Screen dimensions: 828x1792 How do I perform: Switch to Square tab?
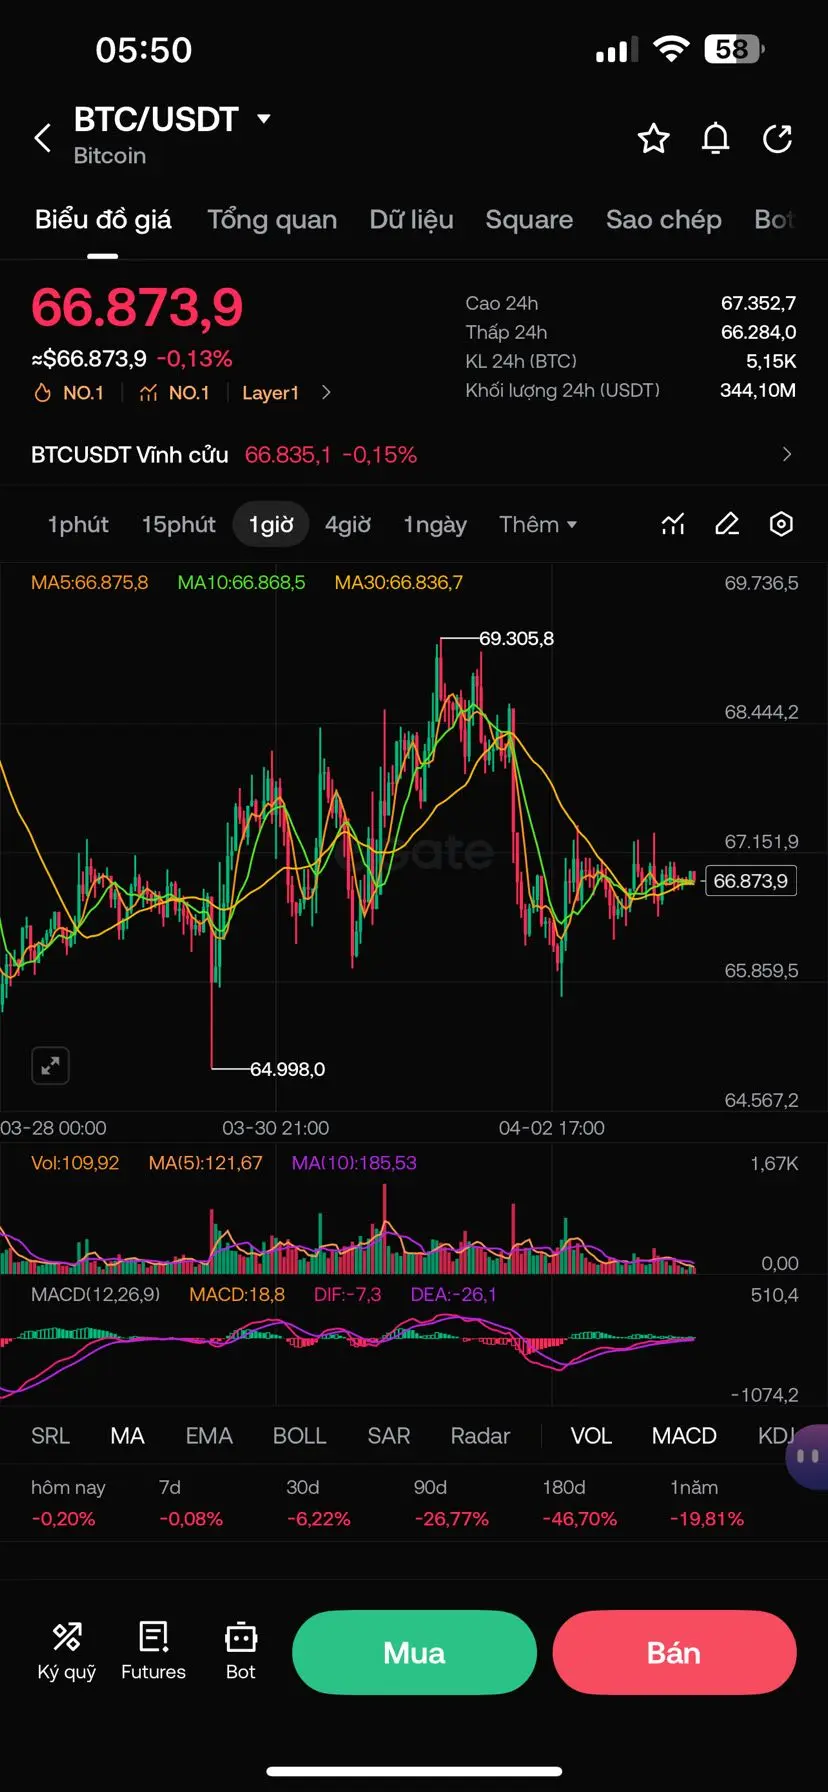[529, 220]
